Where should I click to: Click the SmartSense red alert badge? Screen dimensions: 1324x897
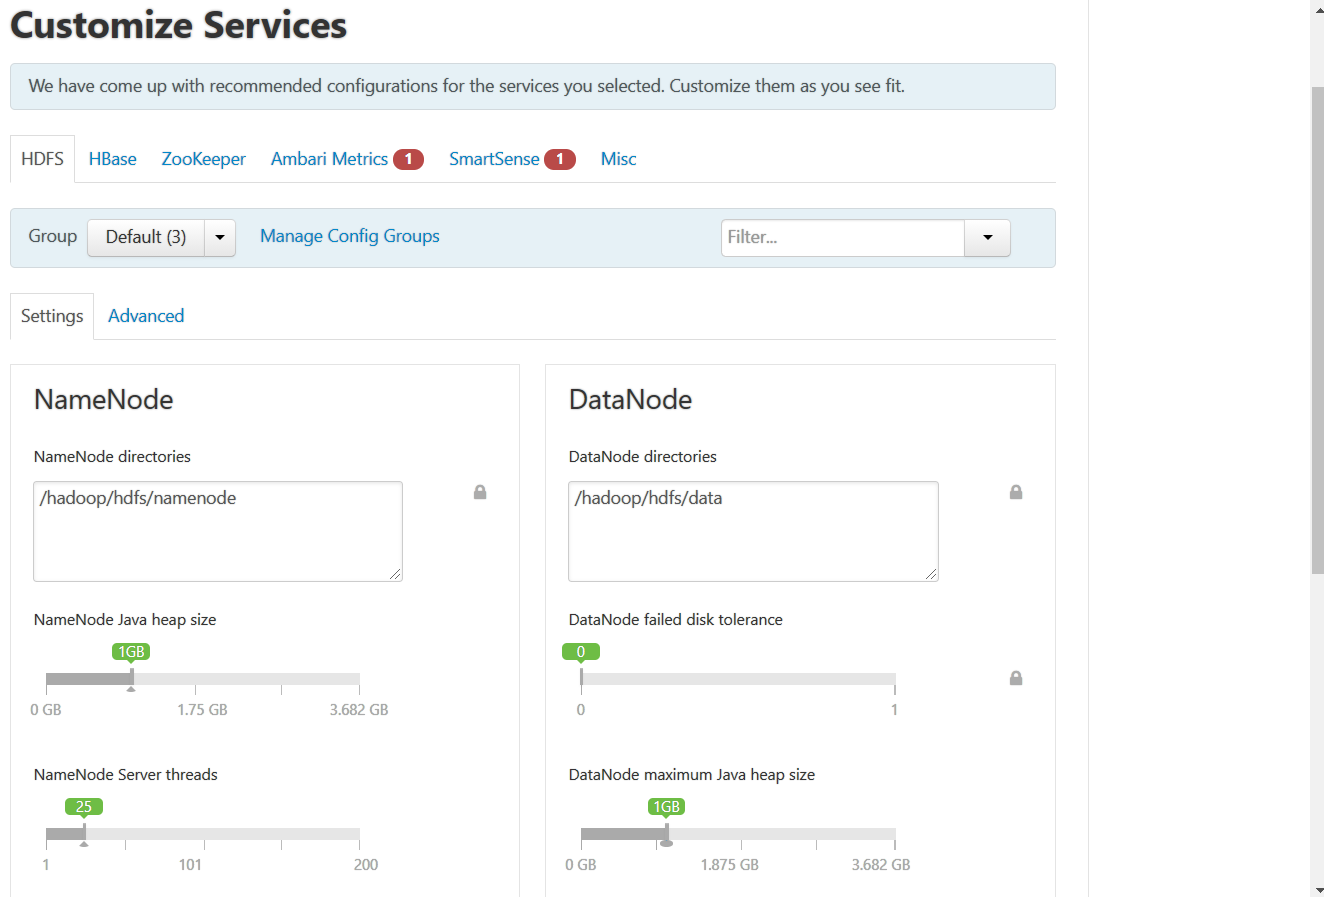(560, 159)
